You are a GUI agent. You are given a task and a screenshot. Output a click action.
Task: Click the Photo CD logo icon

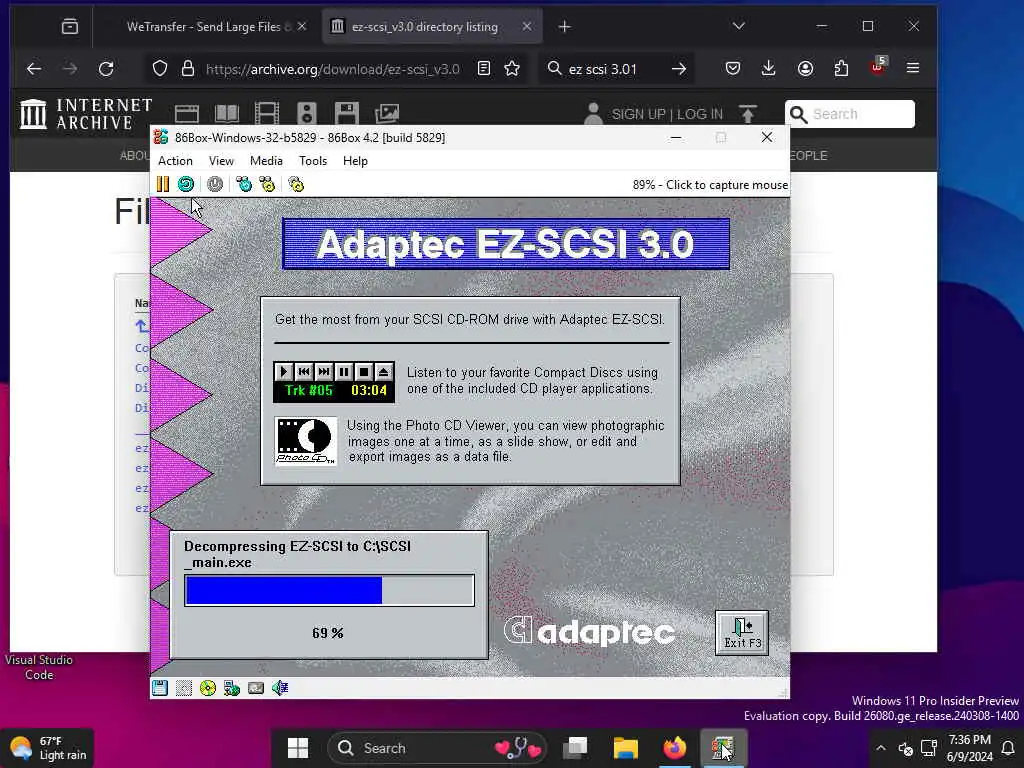tap(306, 441)
